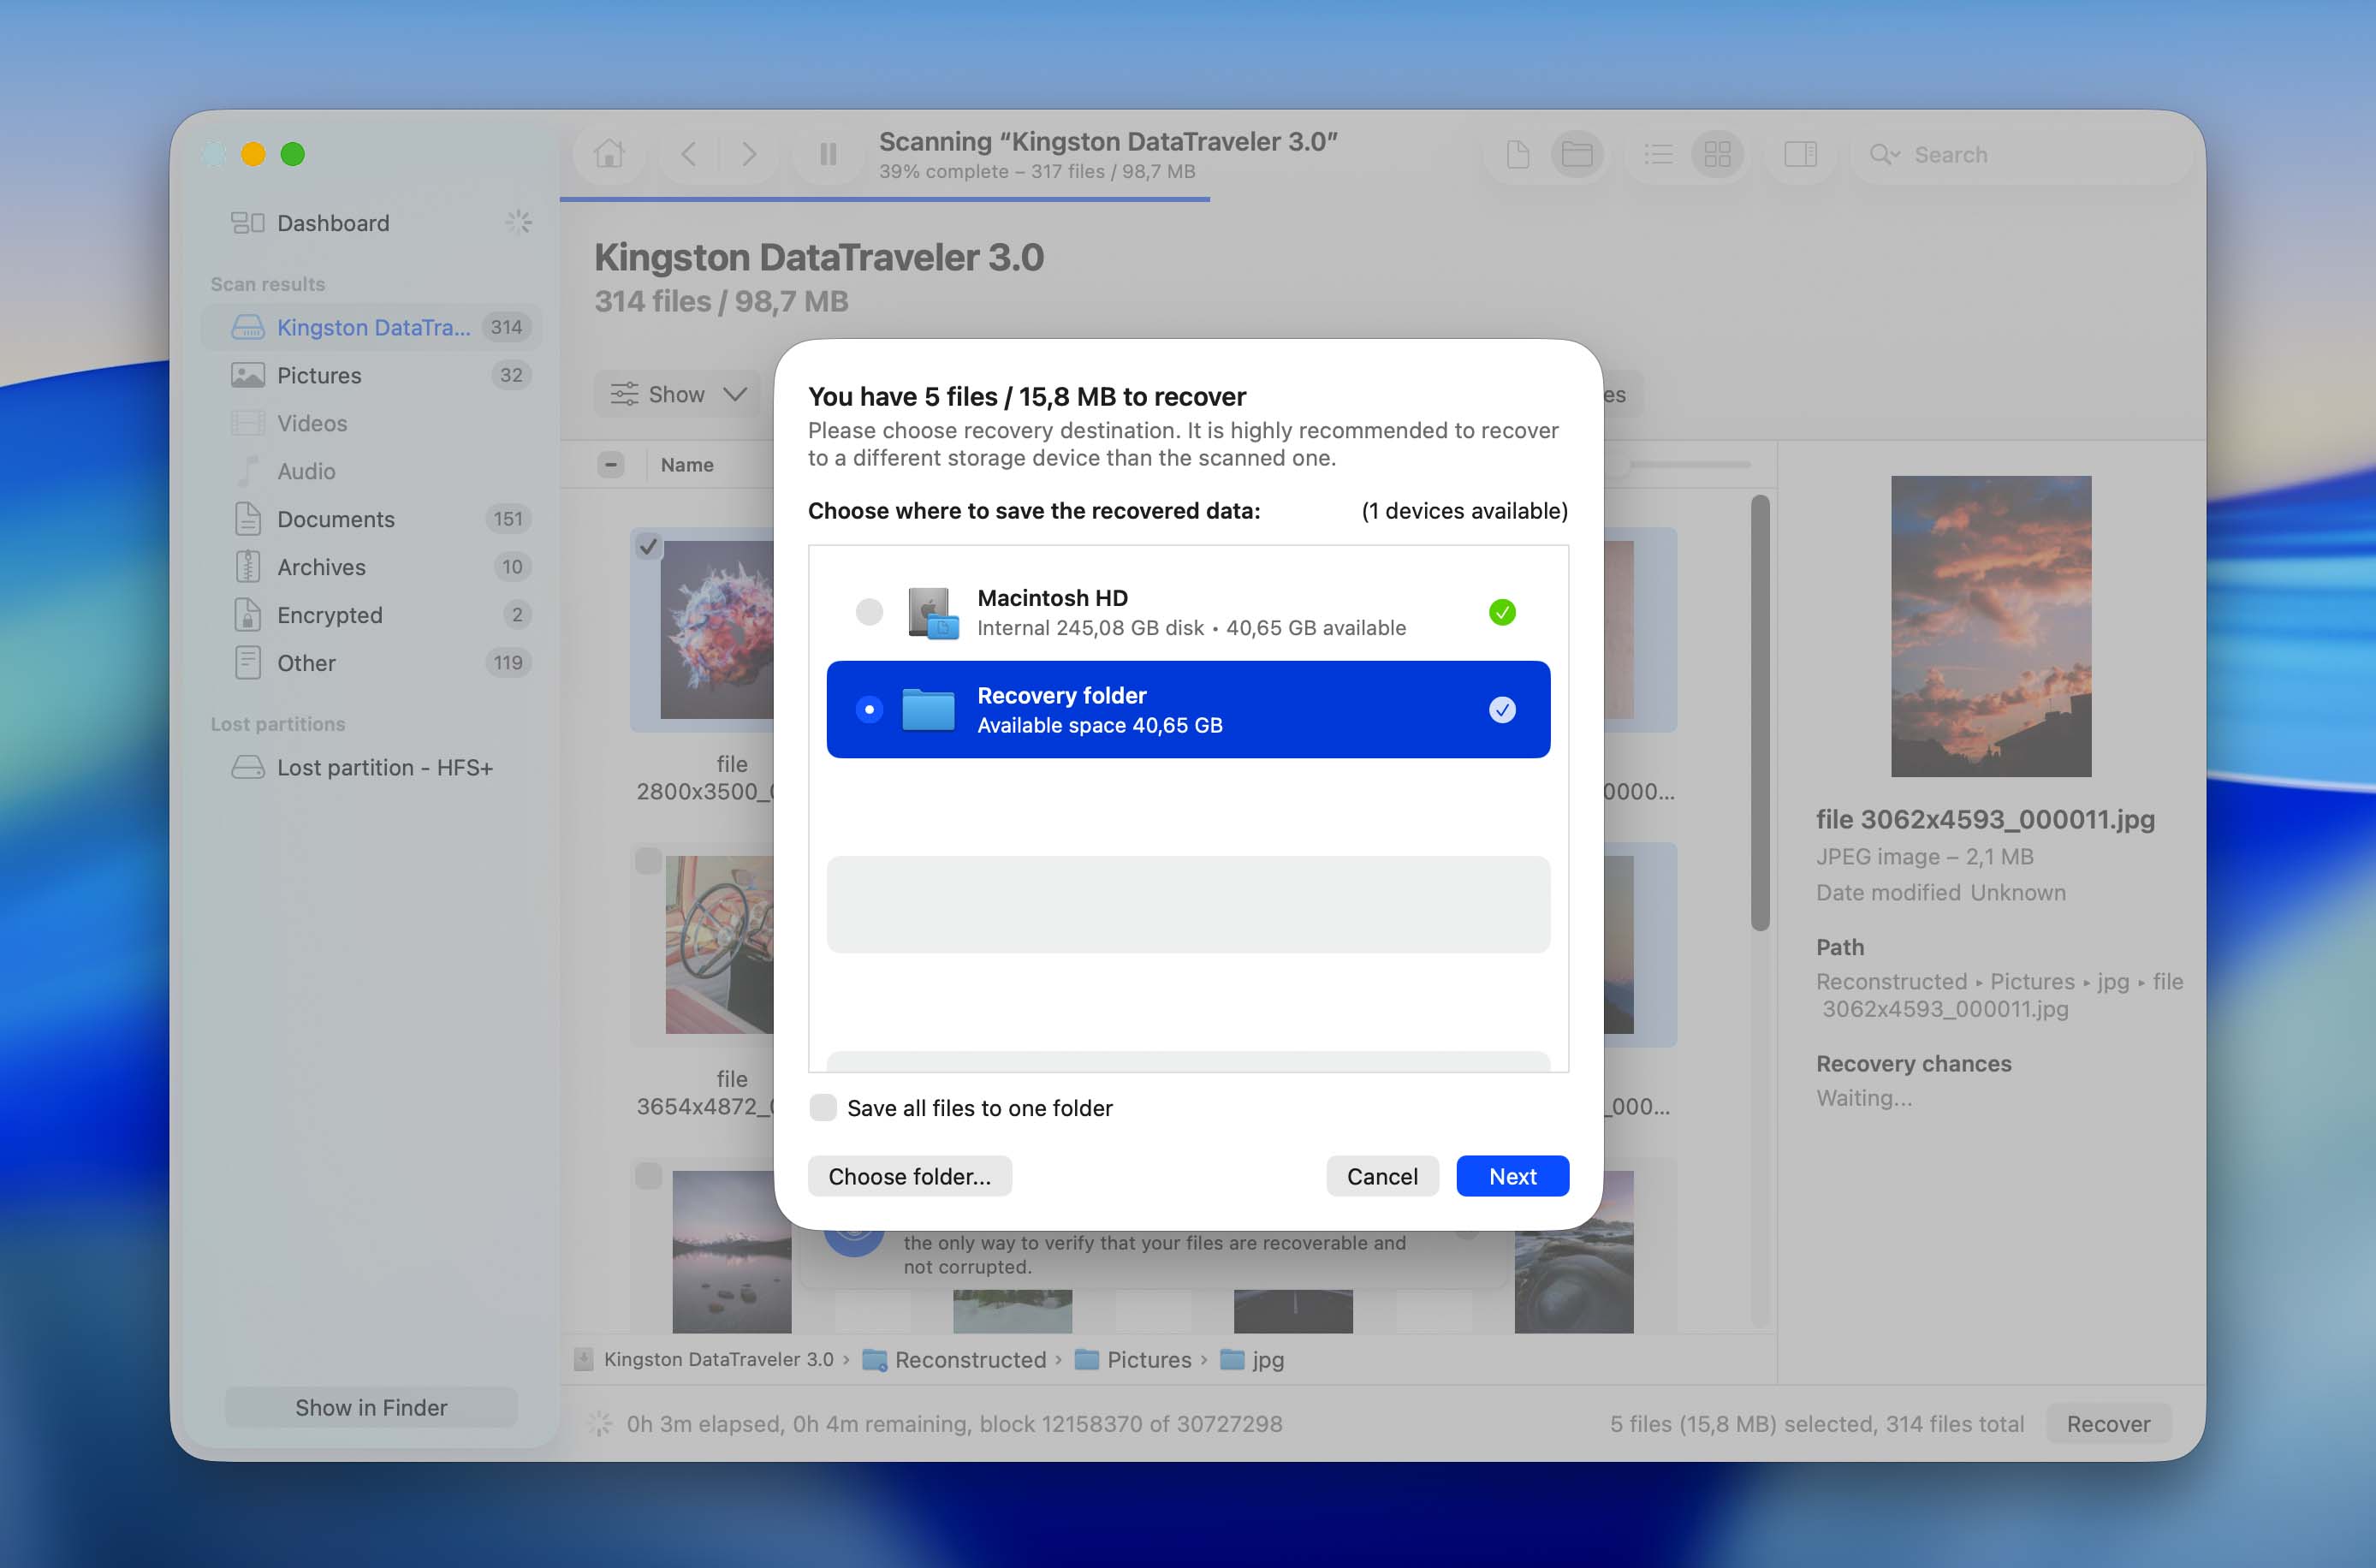
Task: Open the Other category
Action: 372,663
